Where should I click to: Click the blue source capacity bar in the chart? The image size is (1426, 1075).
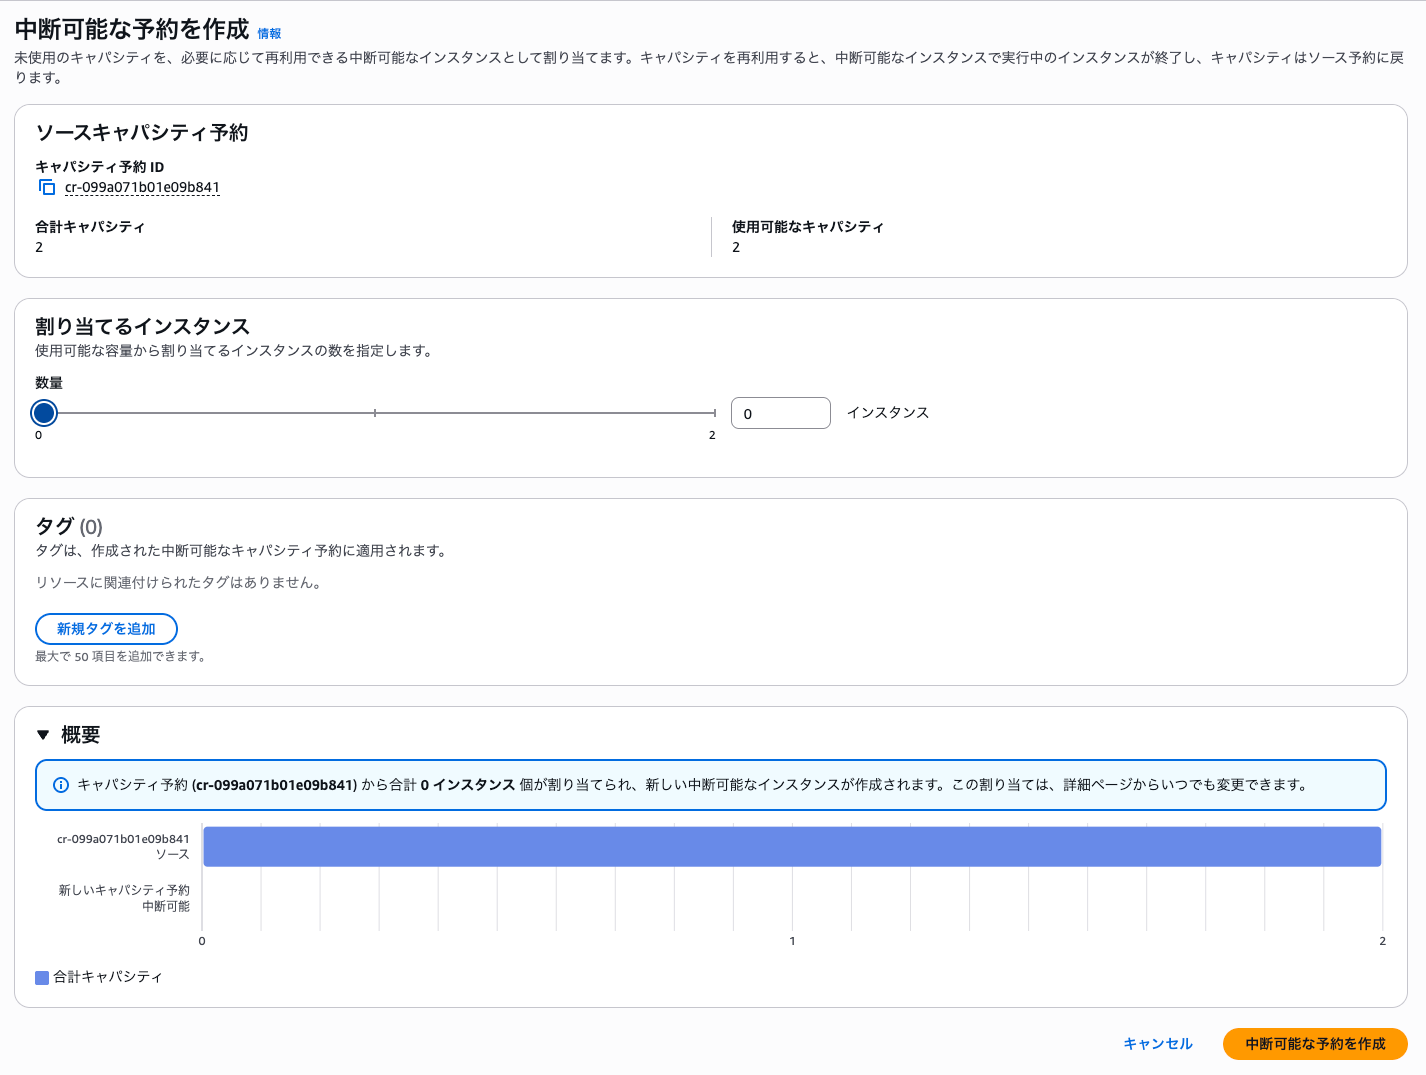point(790,846)
